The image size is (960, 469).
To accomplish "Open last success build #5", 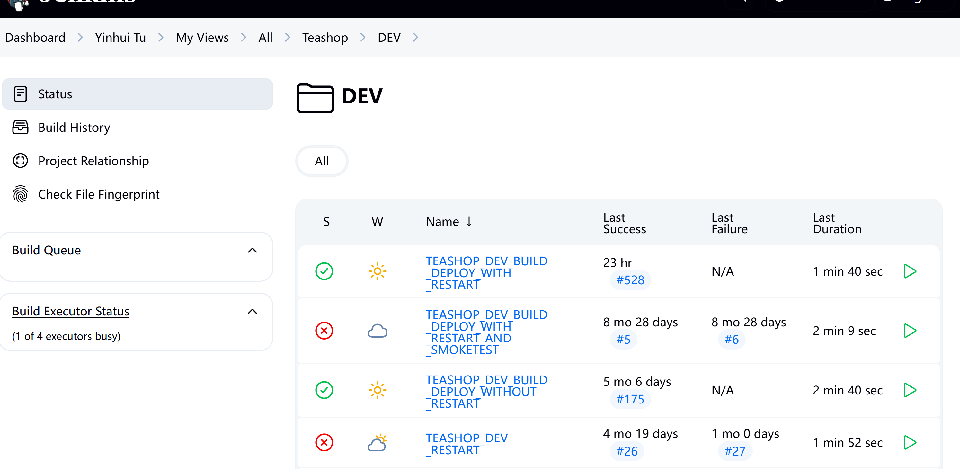I will pyautogui.click(x=623, y=339).
